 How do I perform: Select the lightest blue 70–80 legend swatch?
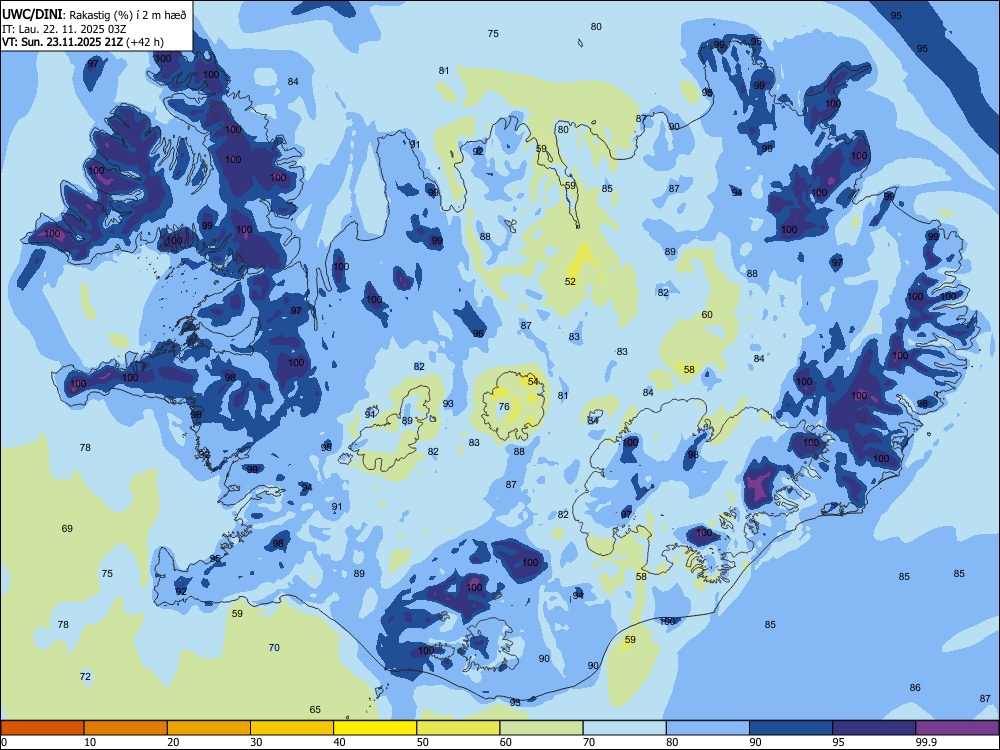click(625, 728)
